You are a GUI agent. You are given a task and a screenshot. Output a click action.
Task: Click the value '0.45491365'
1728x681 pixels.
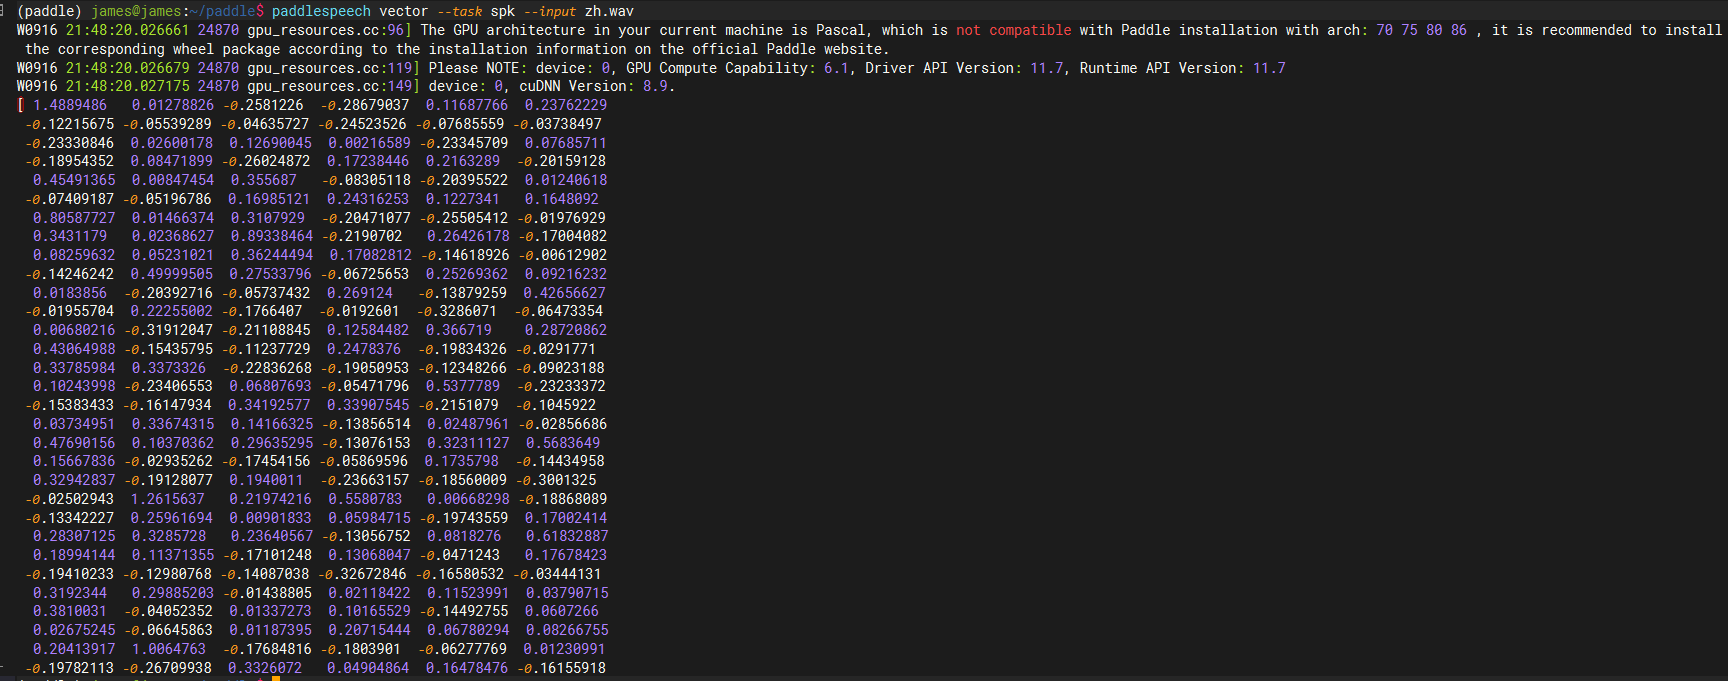[74, 180]
